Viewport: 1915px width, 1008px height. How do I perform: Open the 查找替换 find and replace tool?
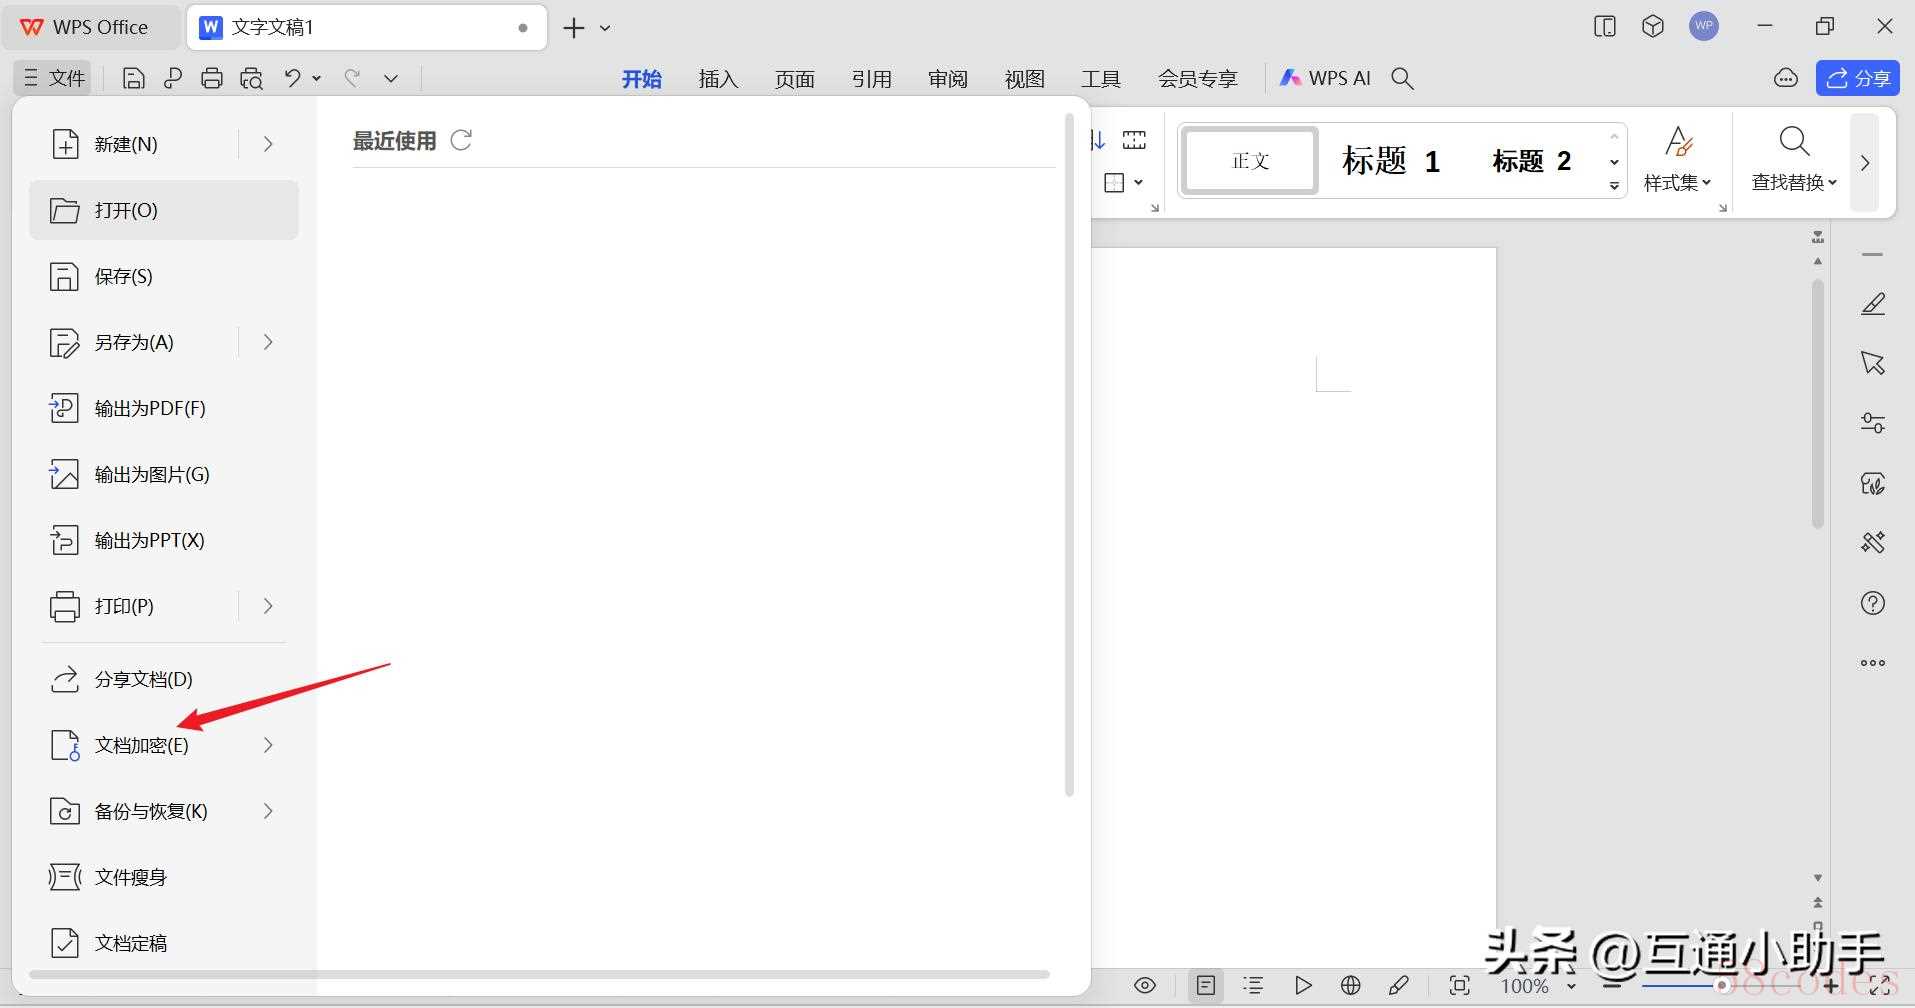tap(1794, 159)
